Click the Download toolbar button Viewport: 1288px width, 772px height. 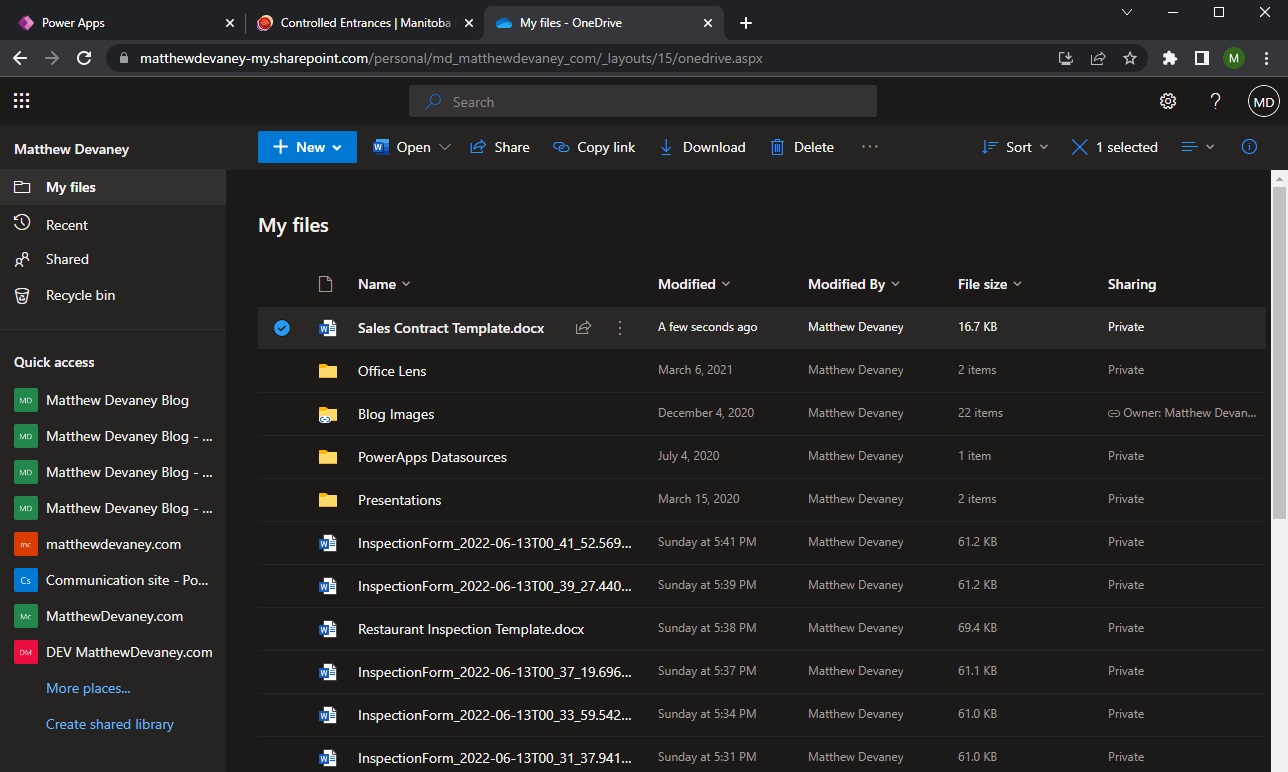pos(702,147)
